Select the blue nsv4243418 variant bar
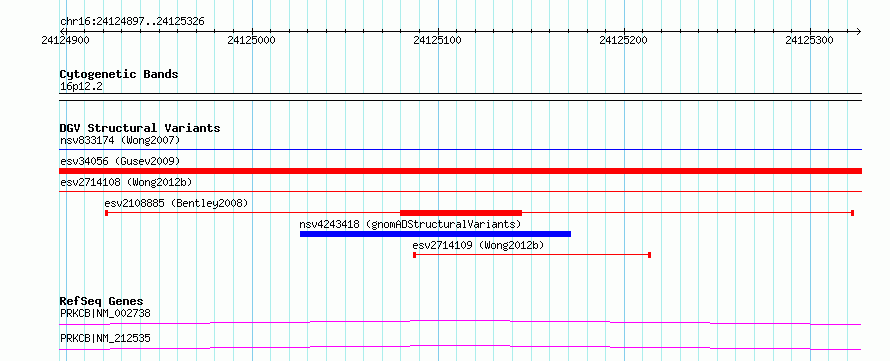Viewport: 890px width, 361px height. pyautogui.click(x=435, y=234)
